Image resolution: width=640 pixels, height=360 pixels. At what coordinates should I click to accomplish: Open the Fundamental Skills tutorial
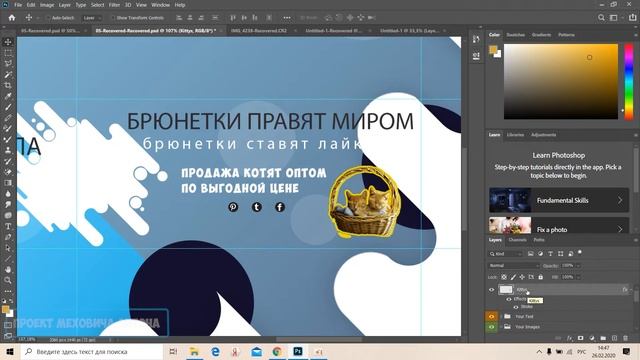(x=559, y=200)
